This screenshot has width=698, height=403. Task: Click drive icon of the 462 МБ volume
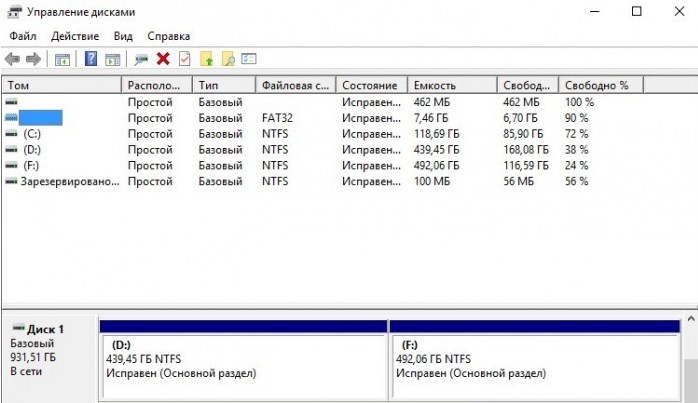tap(12, 102)
